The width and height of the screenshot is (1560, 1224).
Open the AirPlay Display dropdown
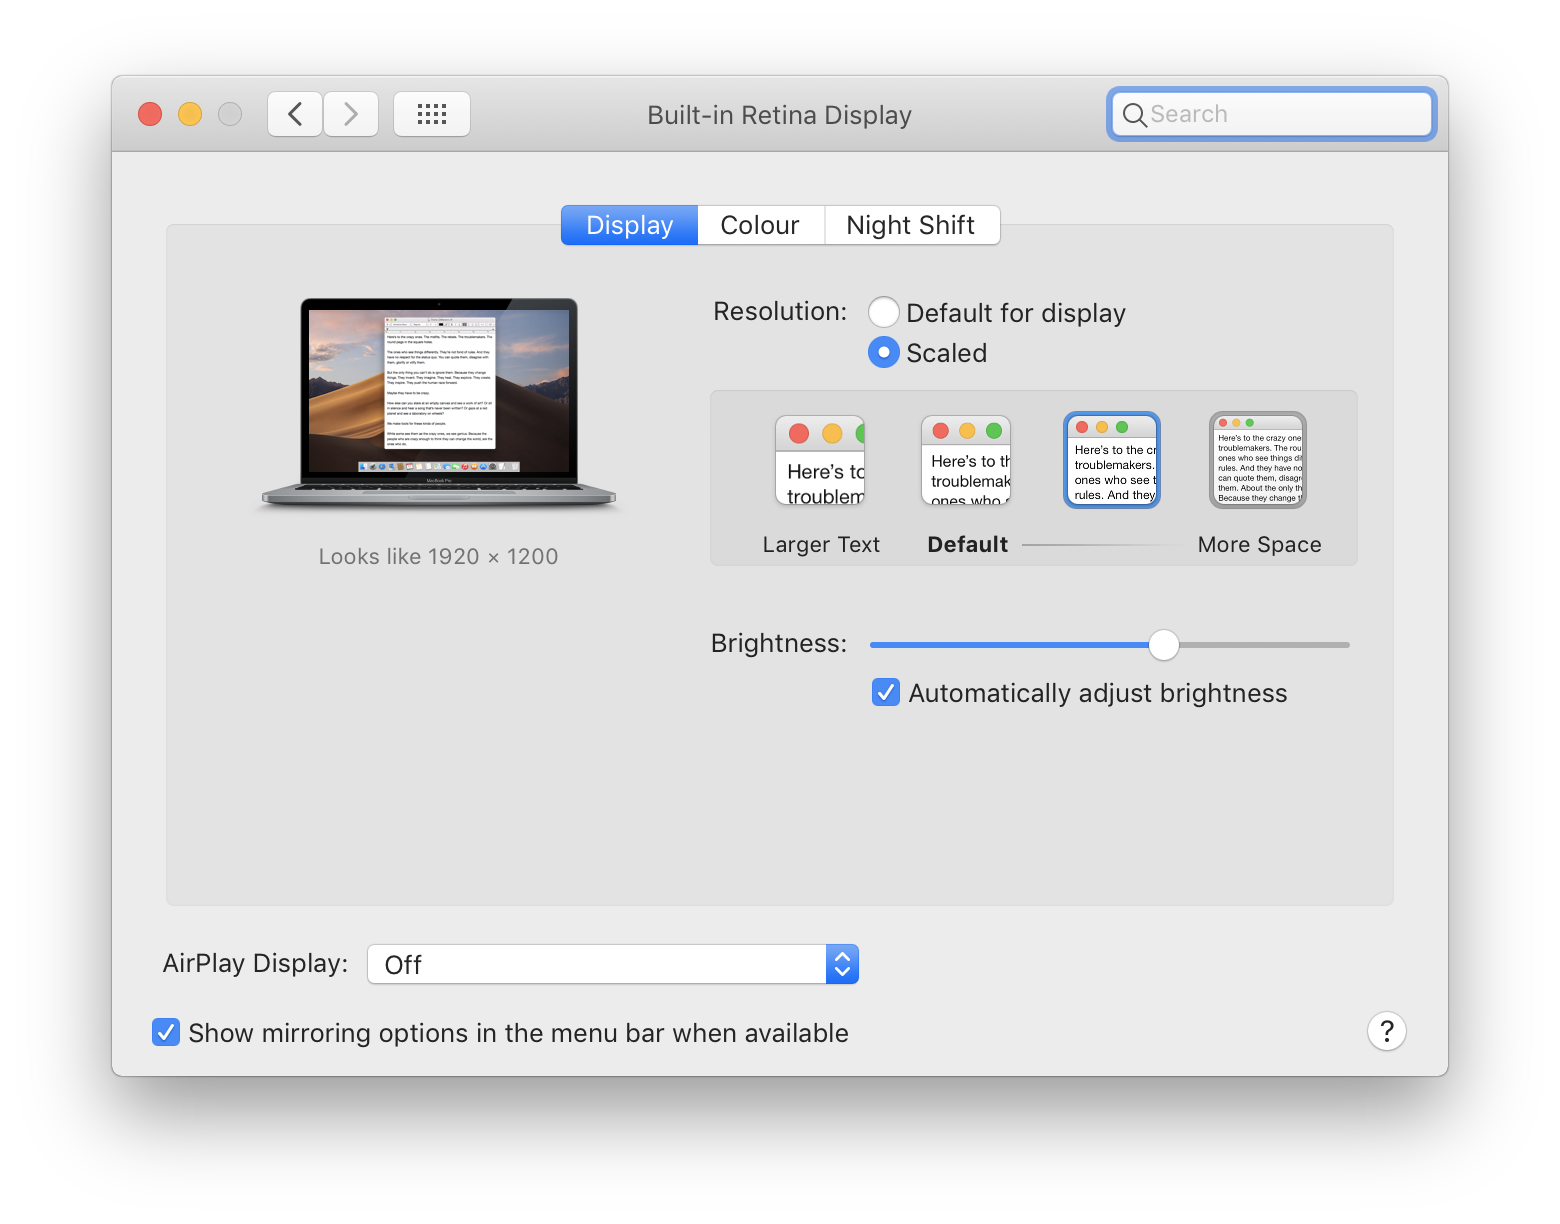[613, 964]
